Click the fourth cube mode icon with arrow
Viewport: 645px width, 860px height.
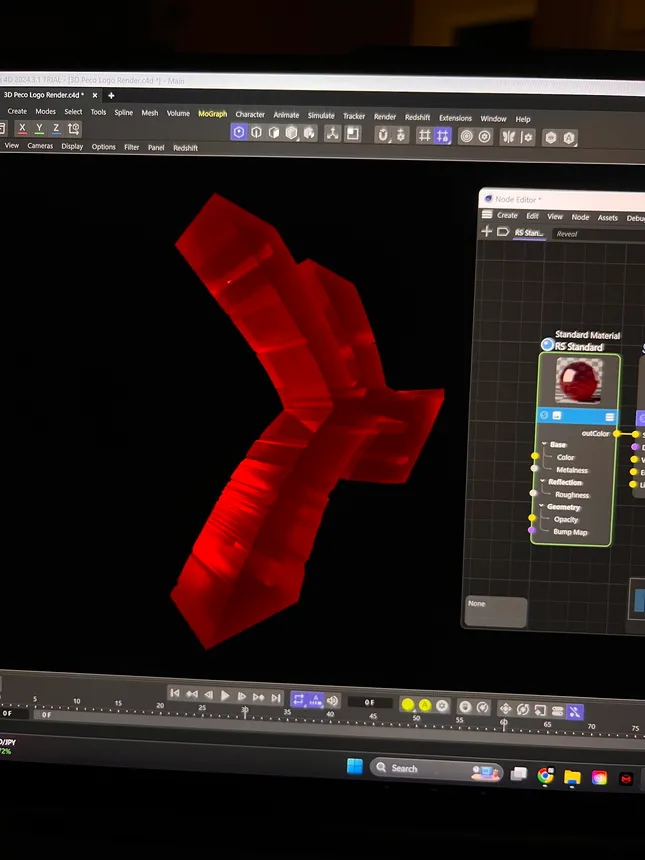point(291,133)
